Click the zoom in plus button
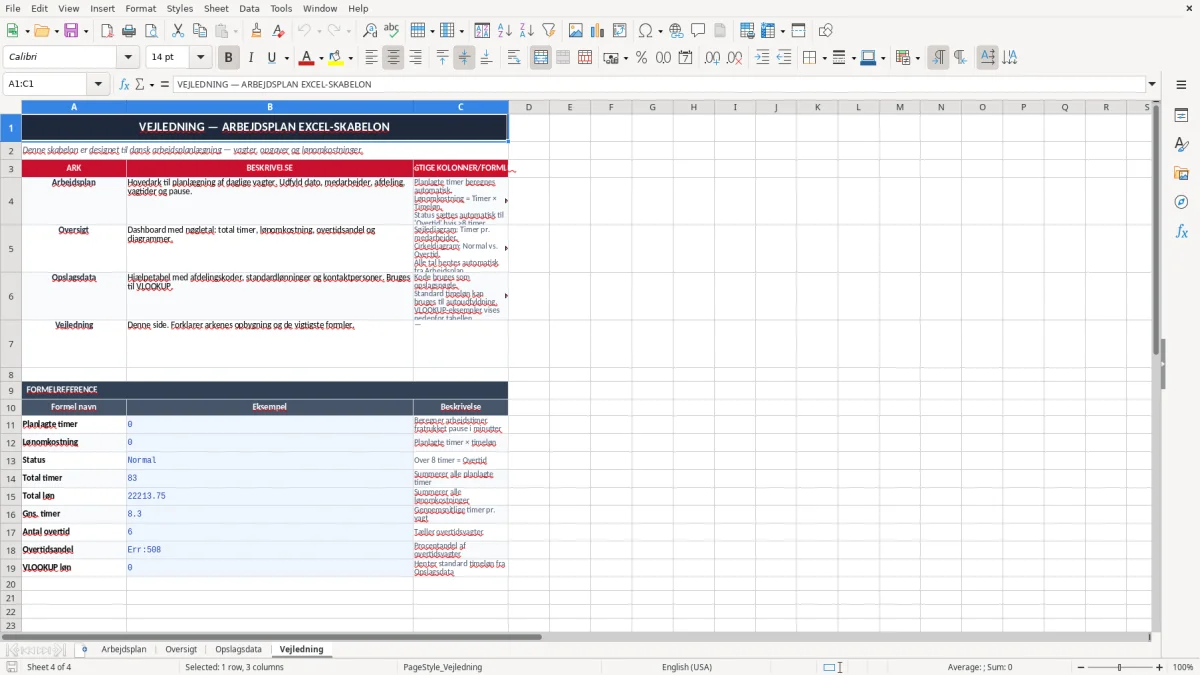Viewport: 1200px width, 675px height. tap(1159, 667)
